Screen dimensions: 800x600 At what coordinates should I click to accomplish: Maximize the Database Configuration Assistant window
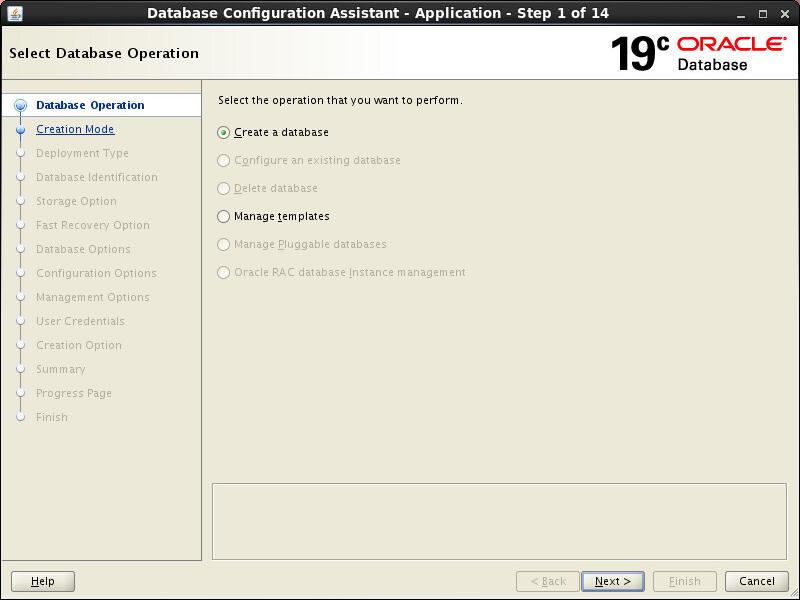click(763, 13)
